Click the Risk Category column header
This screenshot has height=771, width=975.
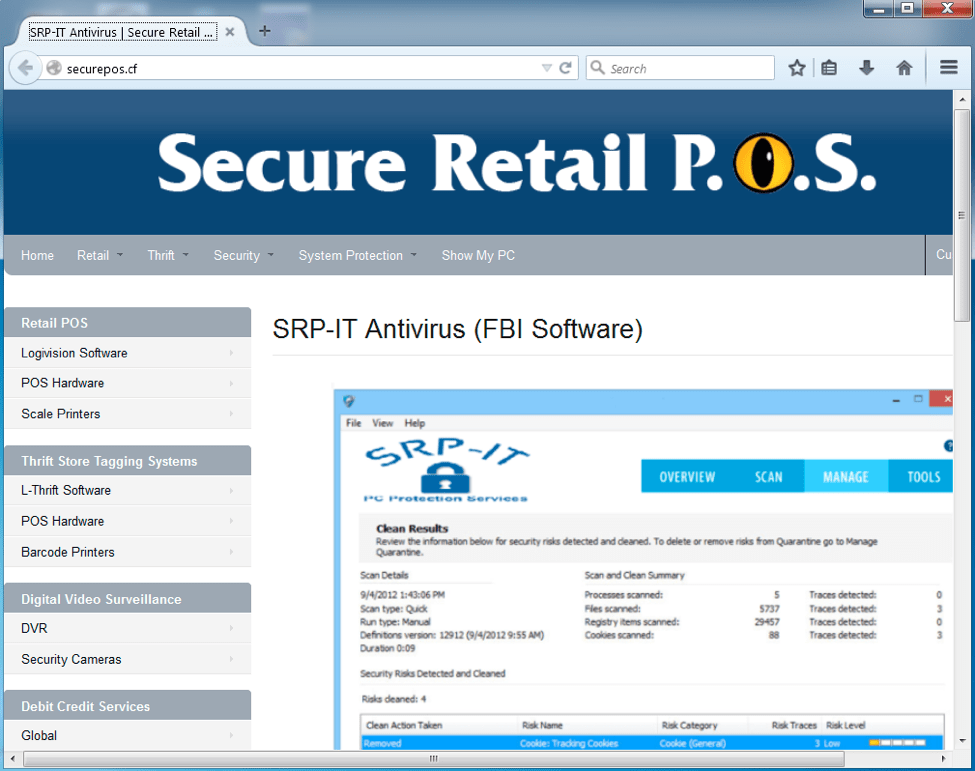click(690, 725)
